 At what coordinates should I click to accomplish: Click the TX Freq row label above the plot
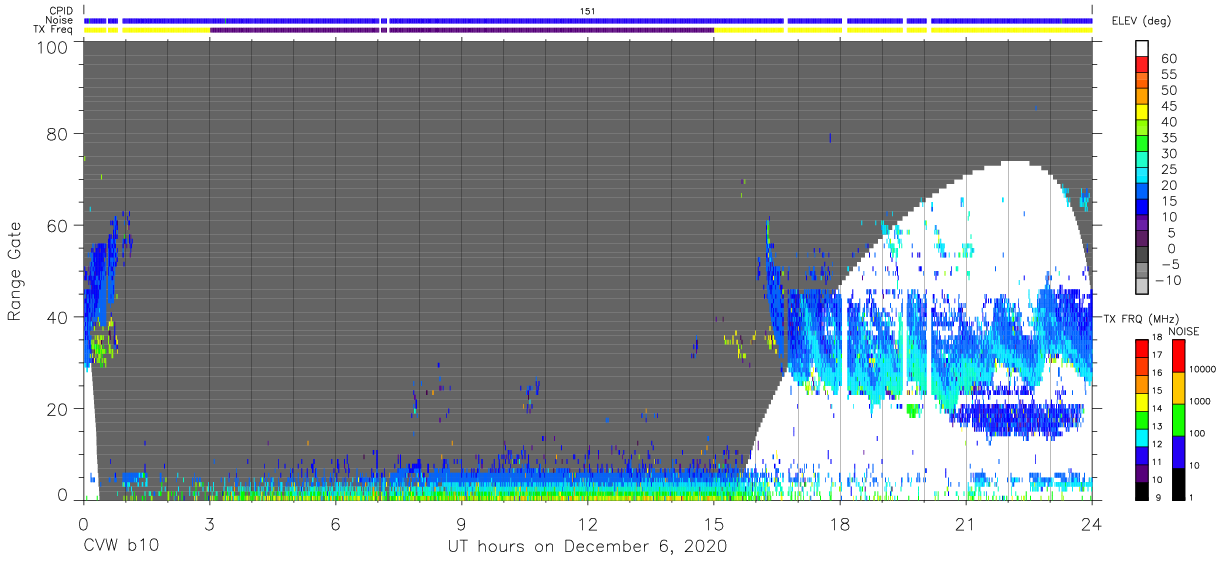point(53,30)
